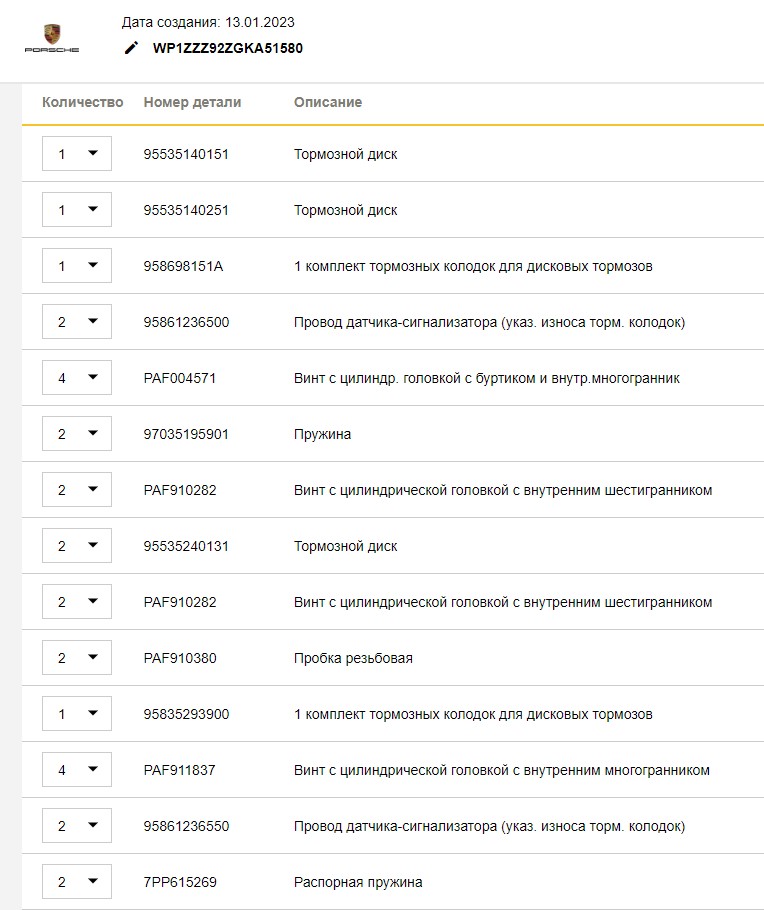Open quantity dropdown for part 7PP615269
764x910 pixels.
coord(77,882)
